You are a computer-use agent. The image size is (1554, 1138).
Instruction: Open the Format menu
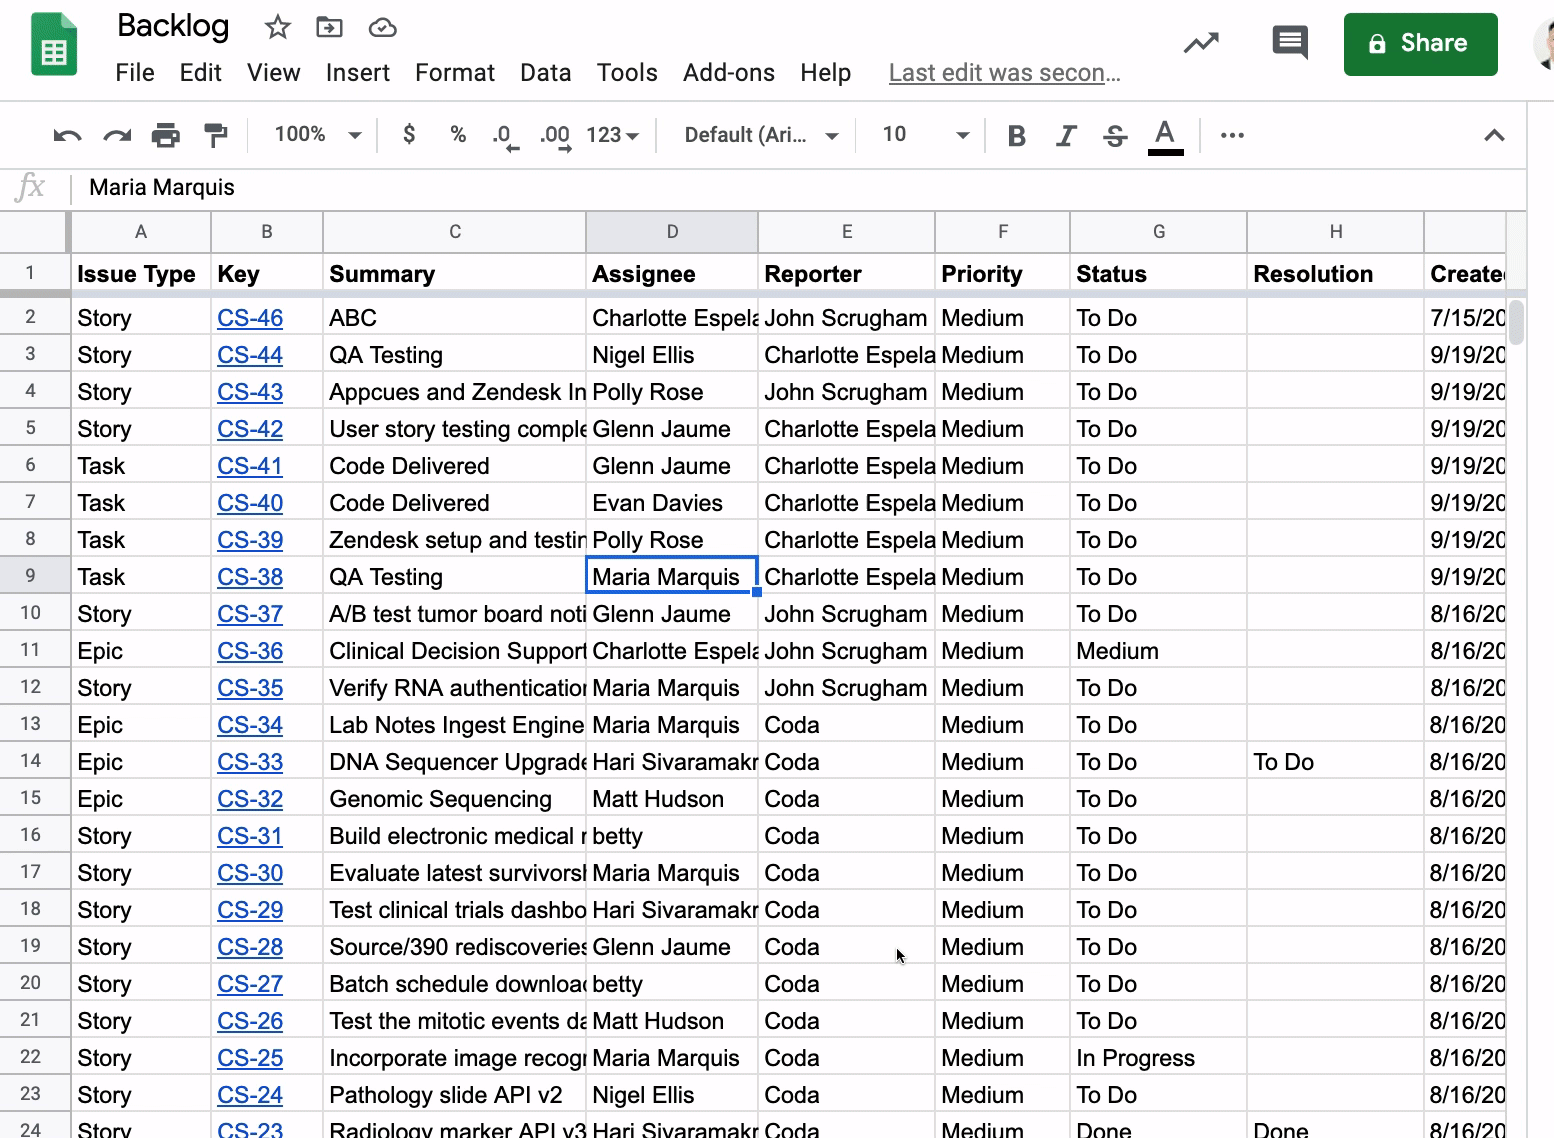[454, 73]
